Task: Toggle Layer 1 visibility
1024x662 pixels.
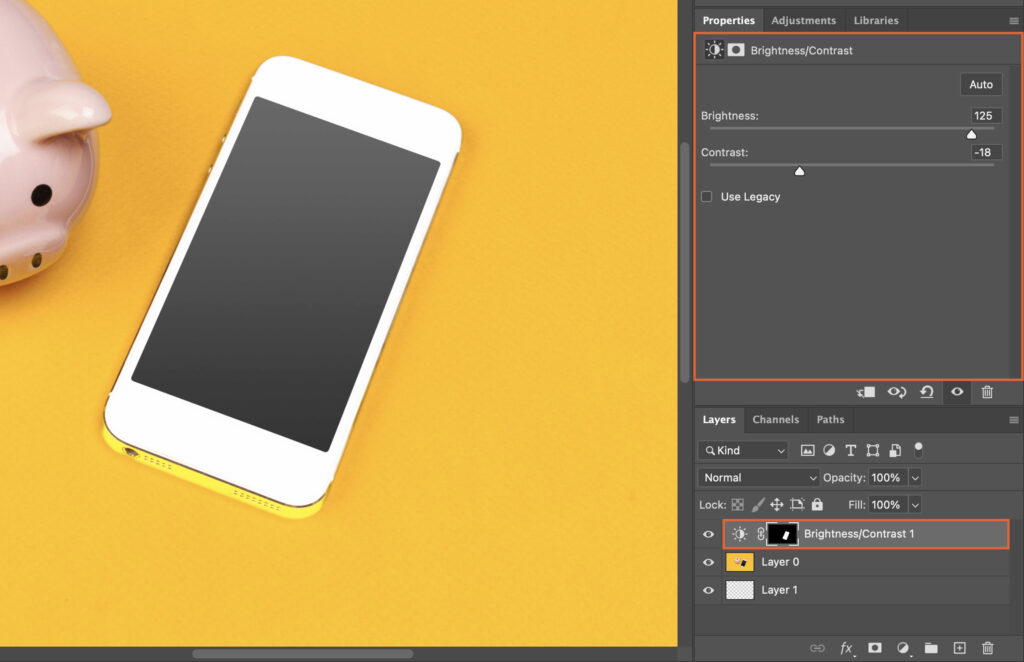Action: click(x=708, y=590)
